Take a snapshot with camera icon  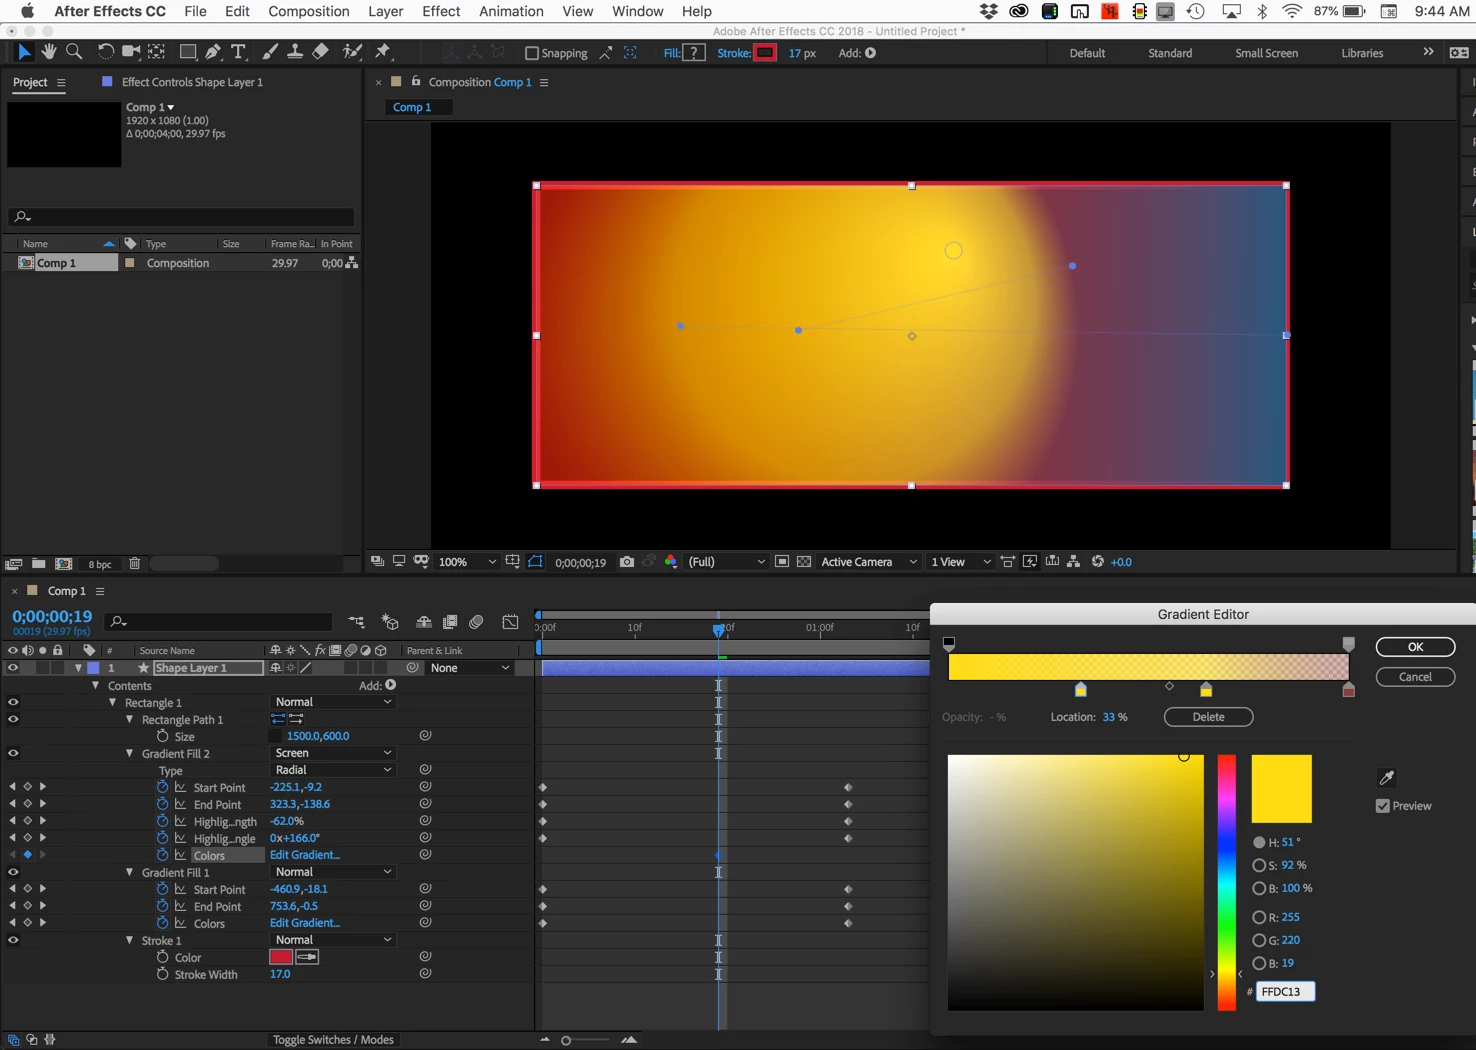pyautogui.click(x=627, y=562)
